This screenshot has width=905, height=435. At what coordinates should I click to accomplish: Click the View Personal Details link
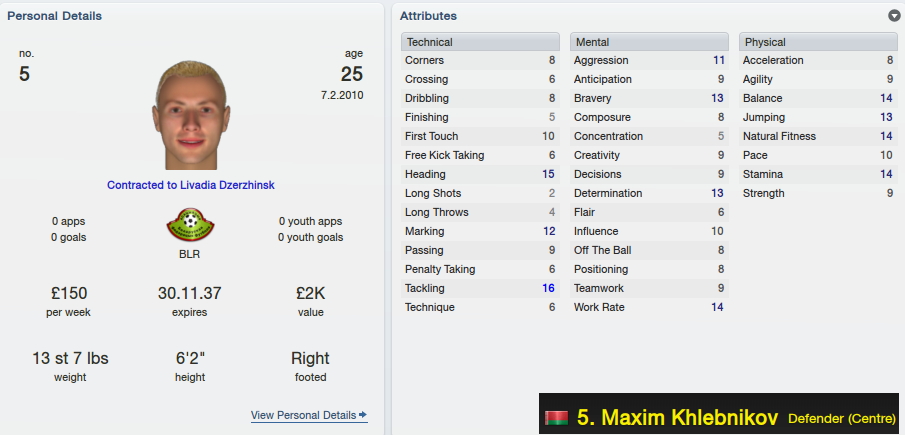(x=304, y=415)
